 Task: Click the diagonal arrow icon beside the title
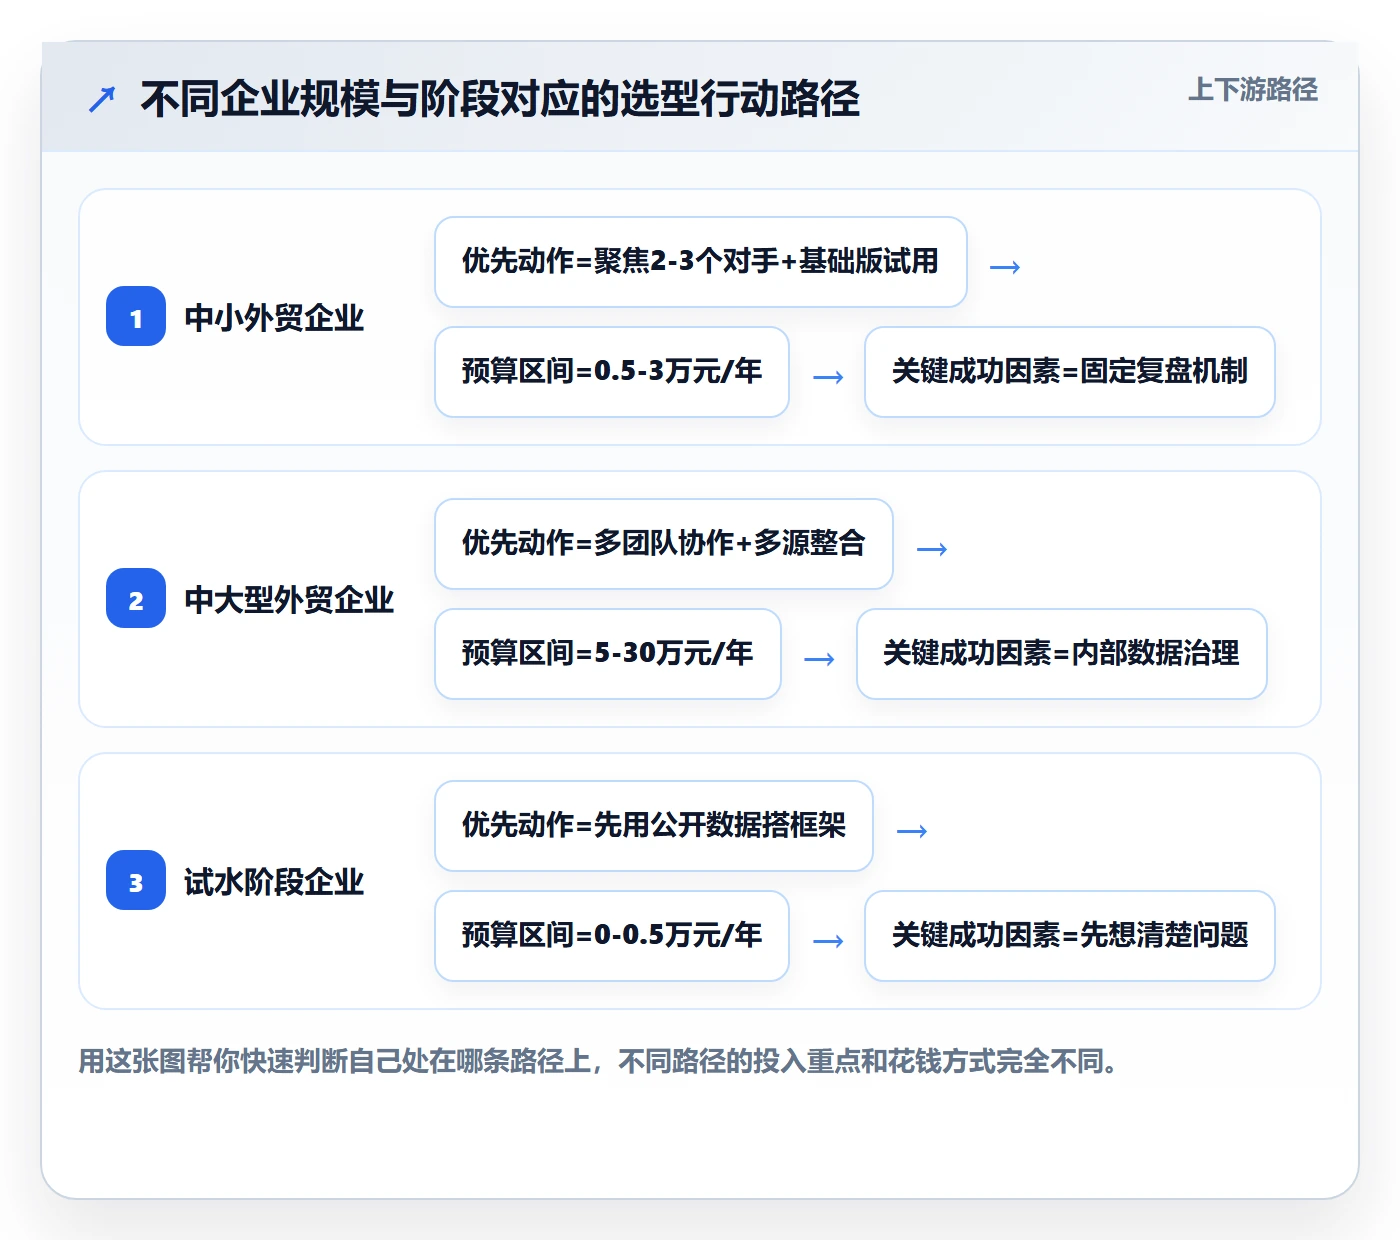(x=102, y=99)
